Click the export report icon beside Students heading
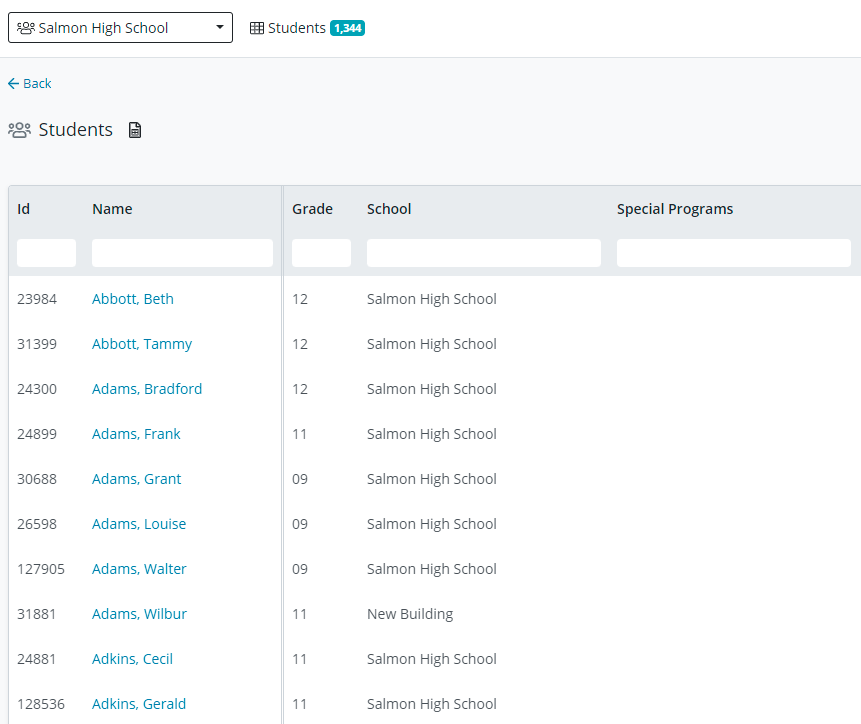861x724 pixels. (x=135, y=130)
